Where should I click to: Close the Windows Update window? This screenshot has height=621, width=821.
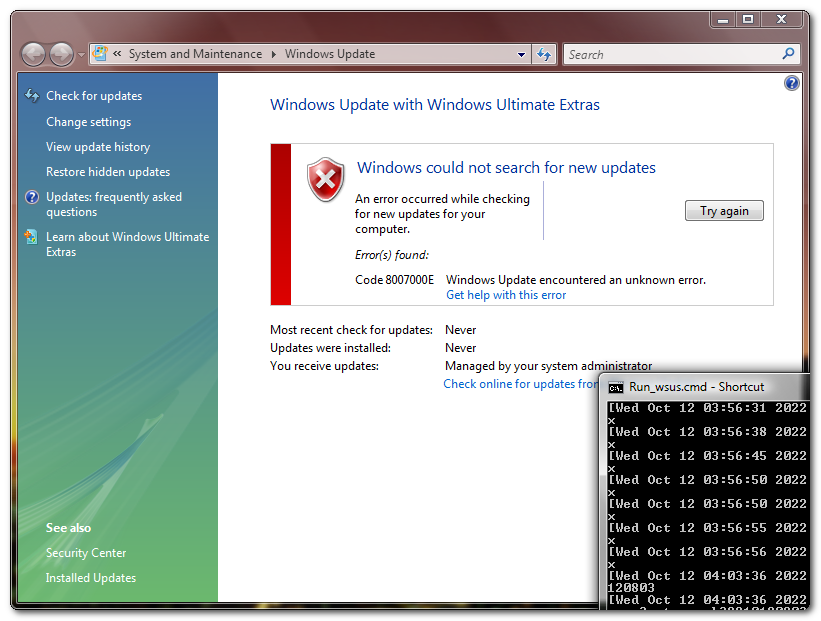pyautogui.click(x=781, y=19)
